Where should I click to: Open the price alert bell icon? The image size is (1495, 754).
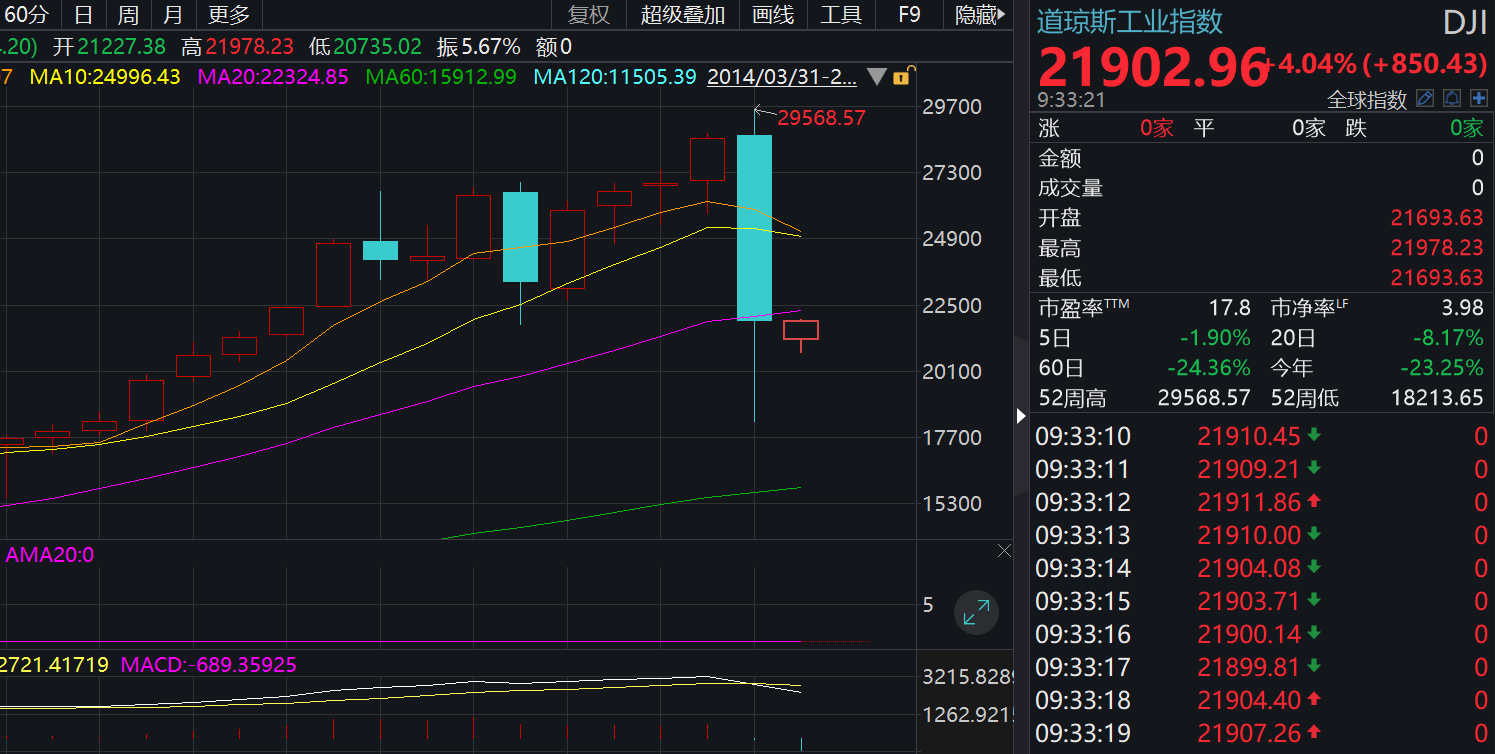click(x=1451, y=99)
